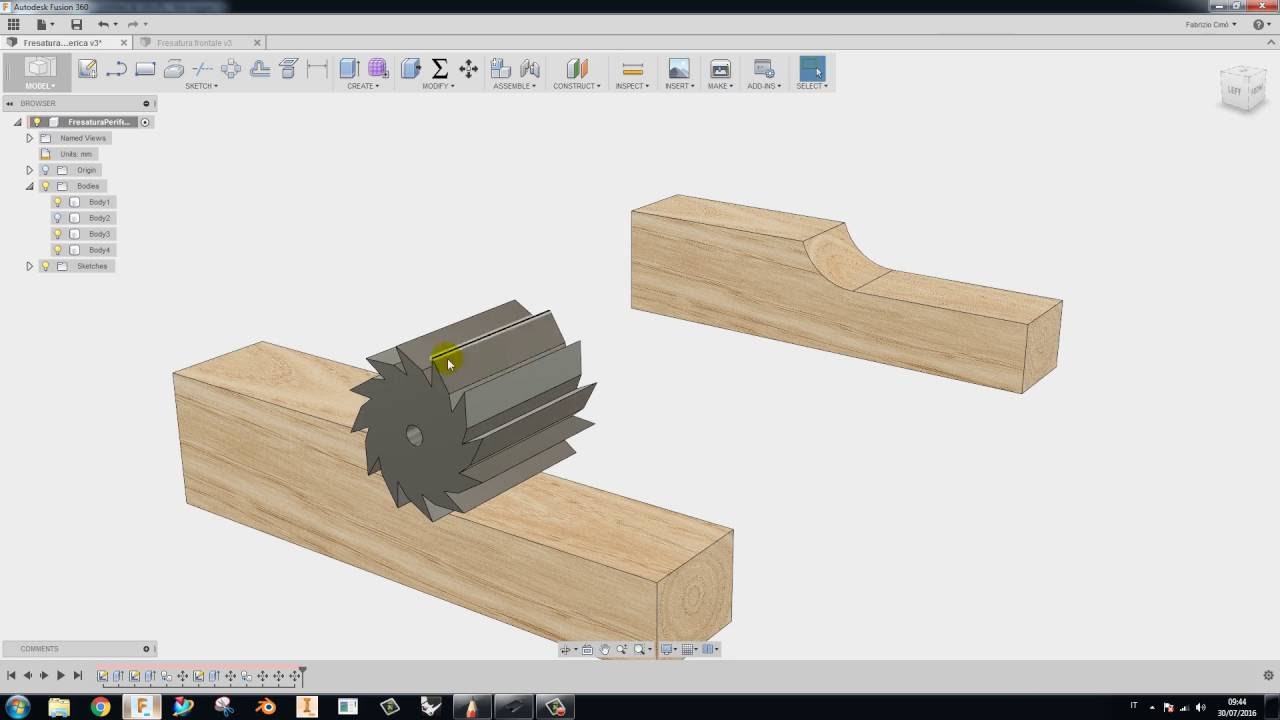
Task: Toggle visibility bulb of Body2
Action: pos(58,218)
